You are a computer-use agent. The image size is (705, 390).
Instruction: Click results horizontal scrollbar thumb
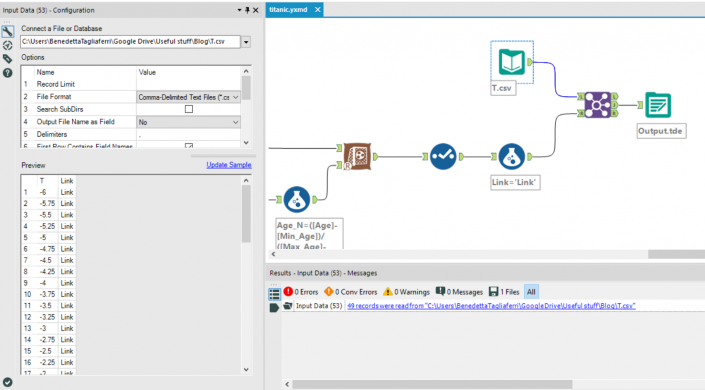(x=433, y=384)
